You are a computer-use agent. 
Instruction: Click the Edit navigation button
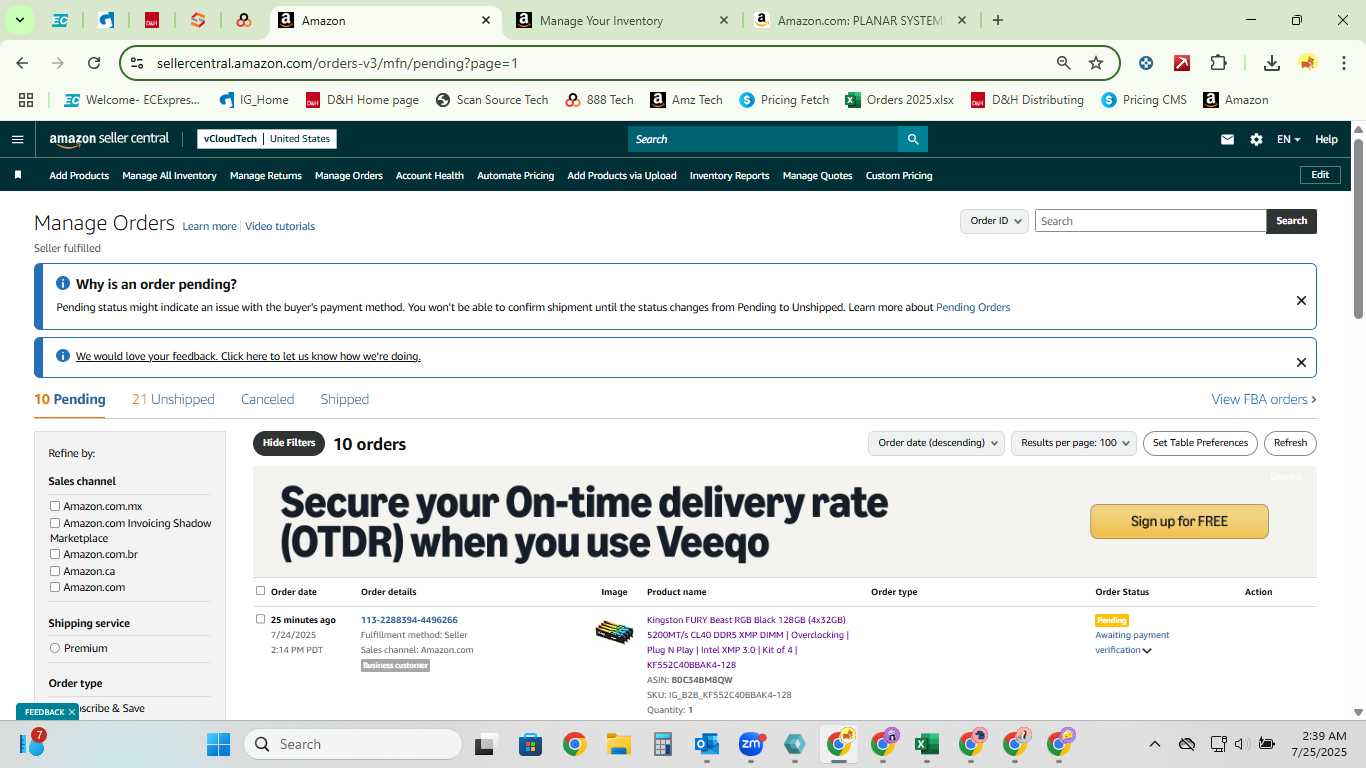(x=1320, y=175)
